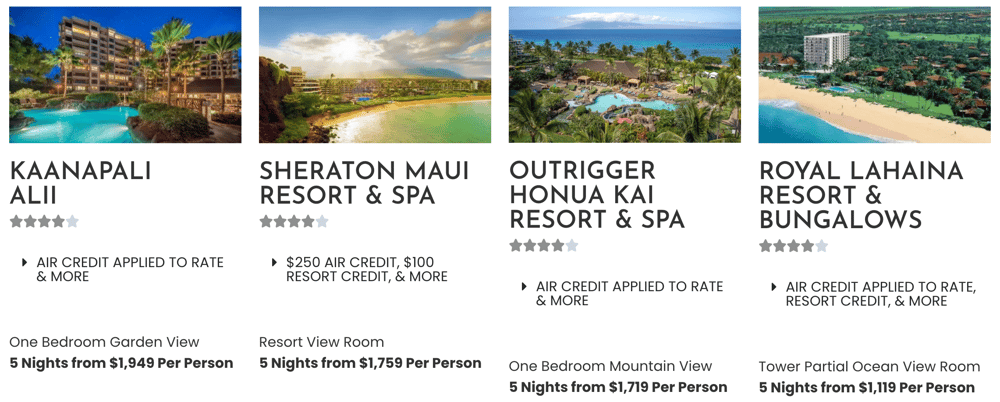Viewport: 1000px width, 402px height.
Task: Expand Outrigger air credit details arrow
Action: (x=524, y=287)
